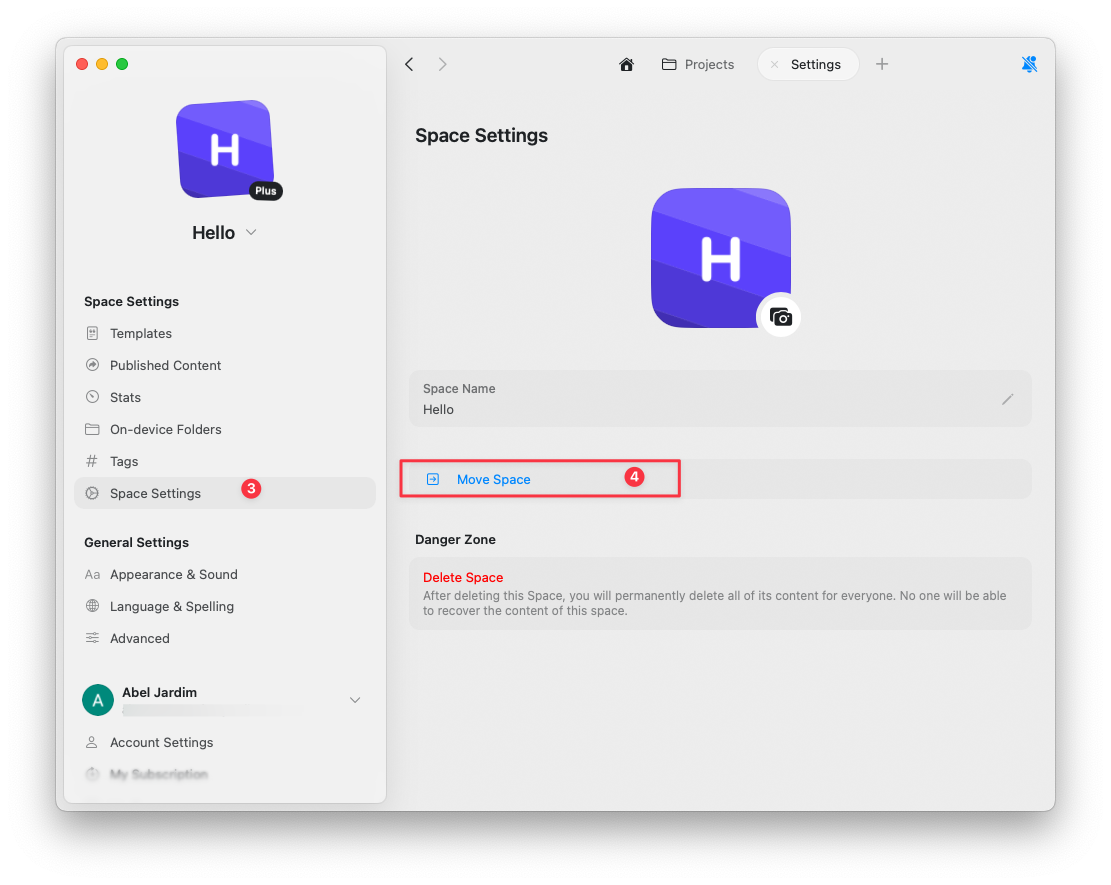Viewport: 1111px width, 885px height.
Task: Click the Appearance & Sound Aa icon
Action: 92,575
